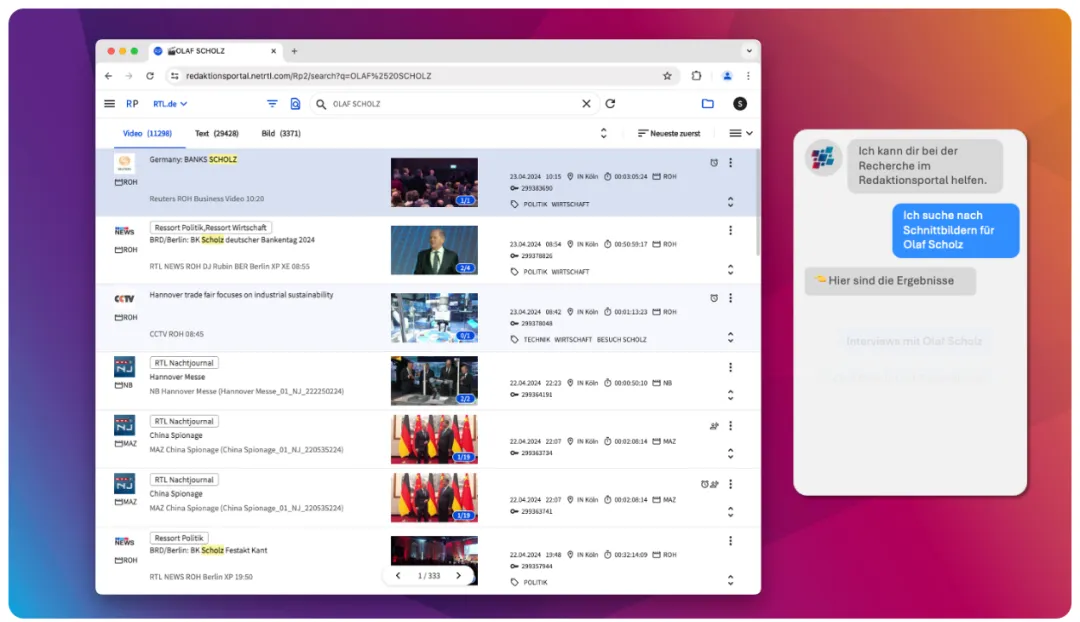Bookmark this page with the star icon
Screen dimensions: 1080x622
point(667,76)
